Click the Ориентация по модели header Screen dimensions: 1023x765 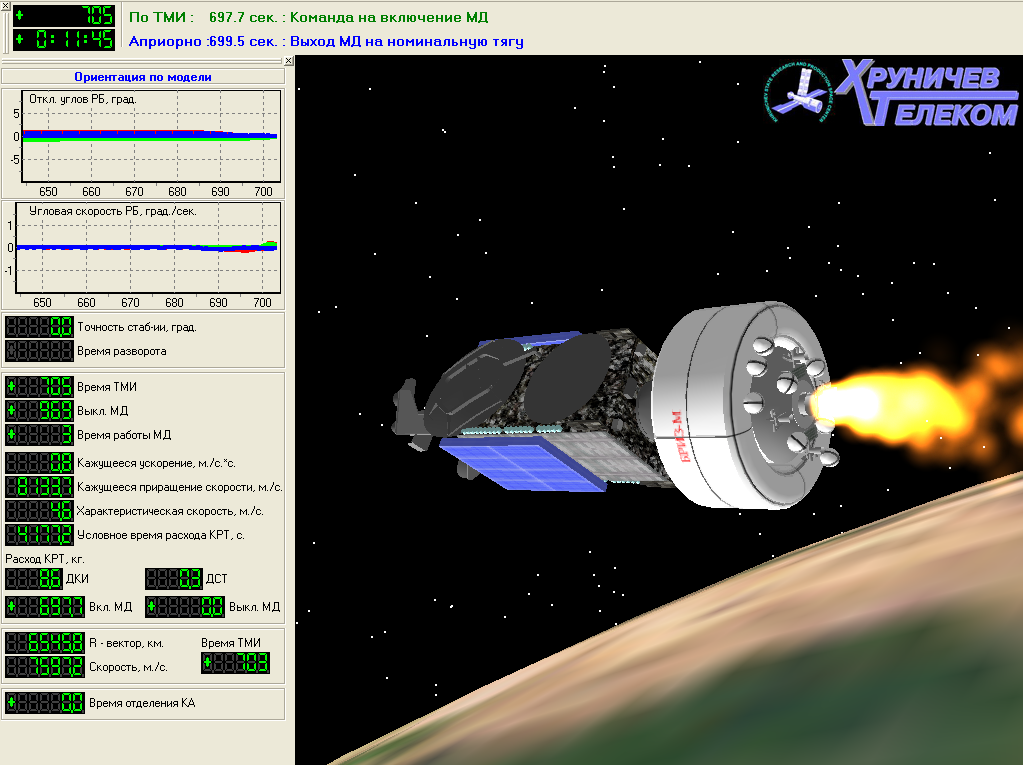tap(143, 77)
